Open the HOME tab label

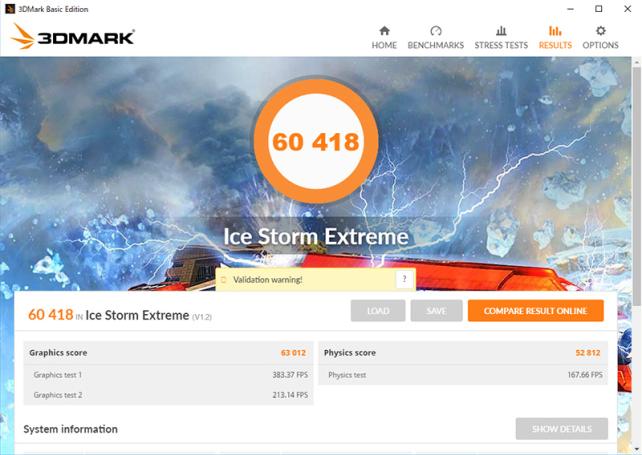(x=384, y=45)
